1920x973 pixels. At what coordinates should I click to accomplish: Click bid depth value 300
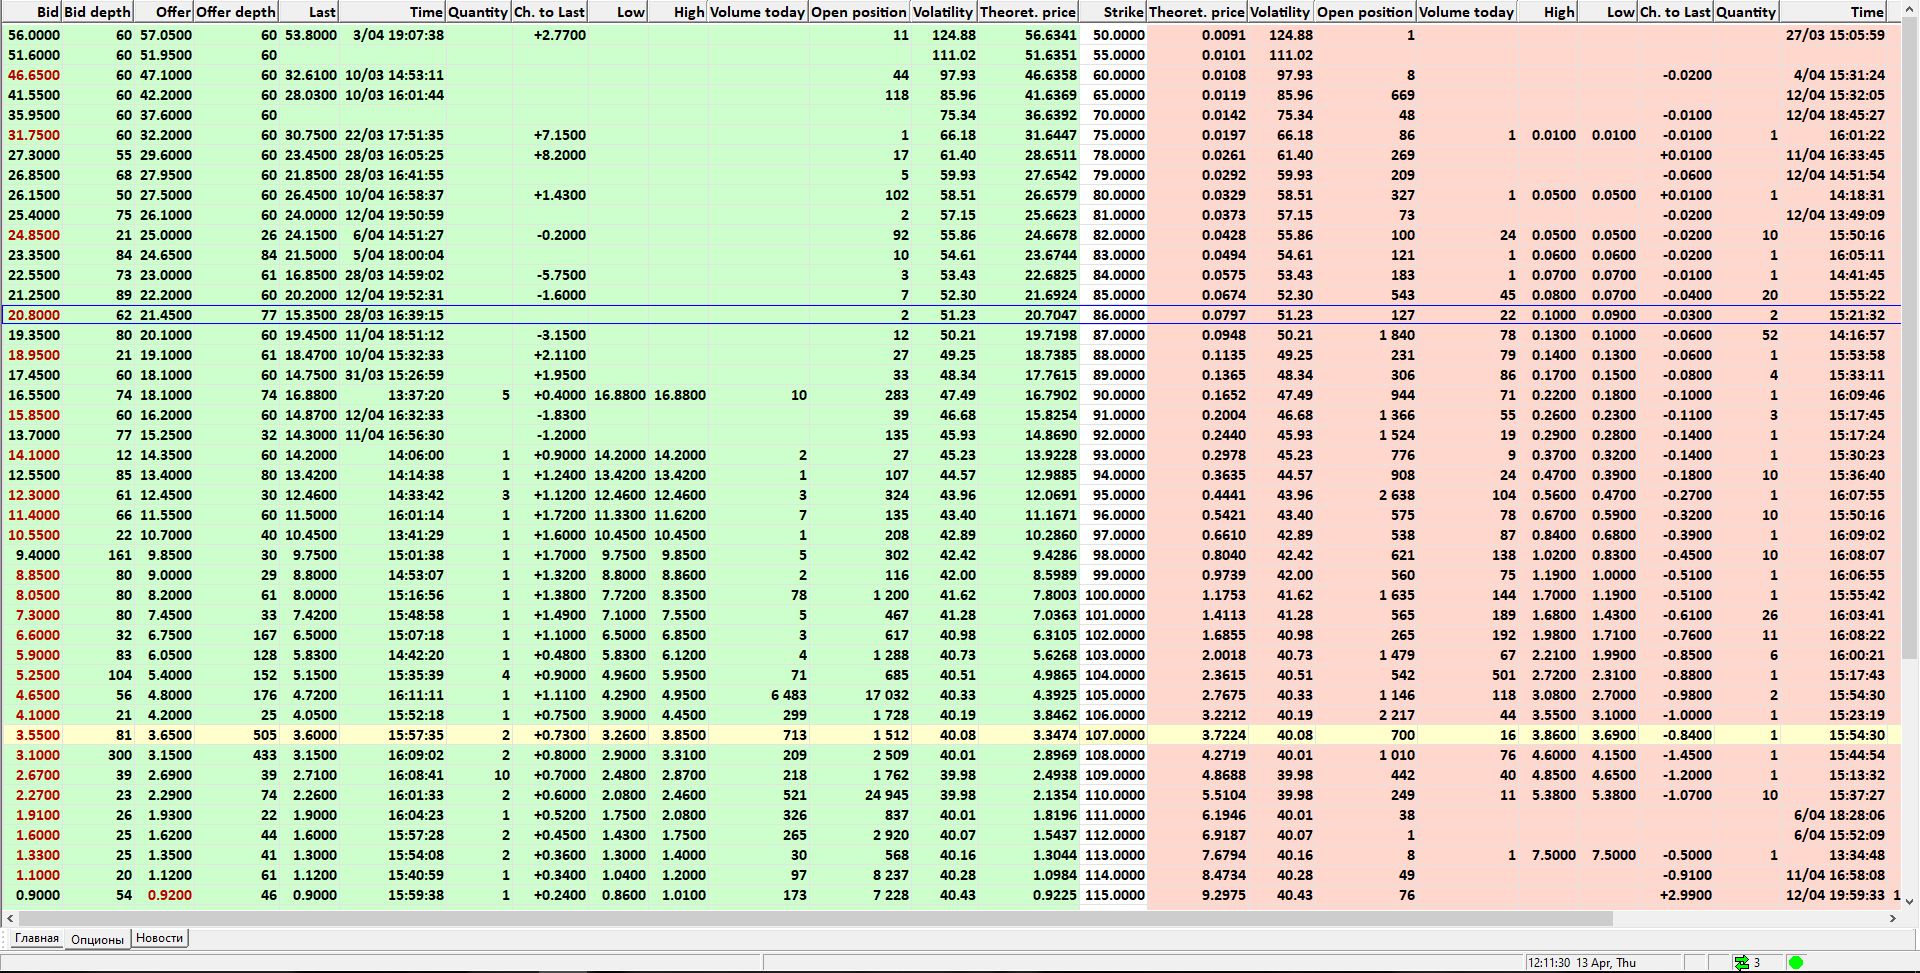tap(119, 755)
